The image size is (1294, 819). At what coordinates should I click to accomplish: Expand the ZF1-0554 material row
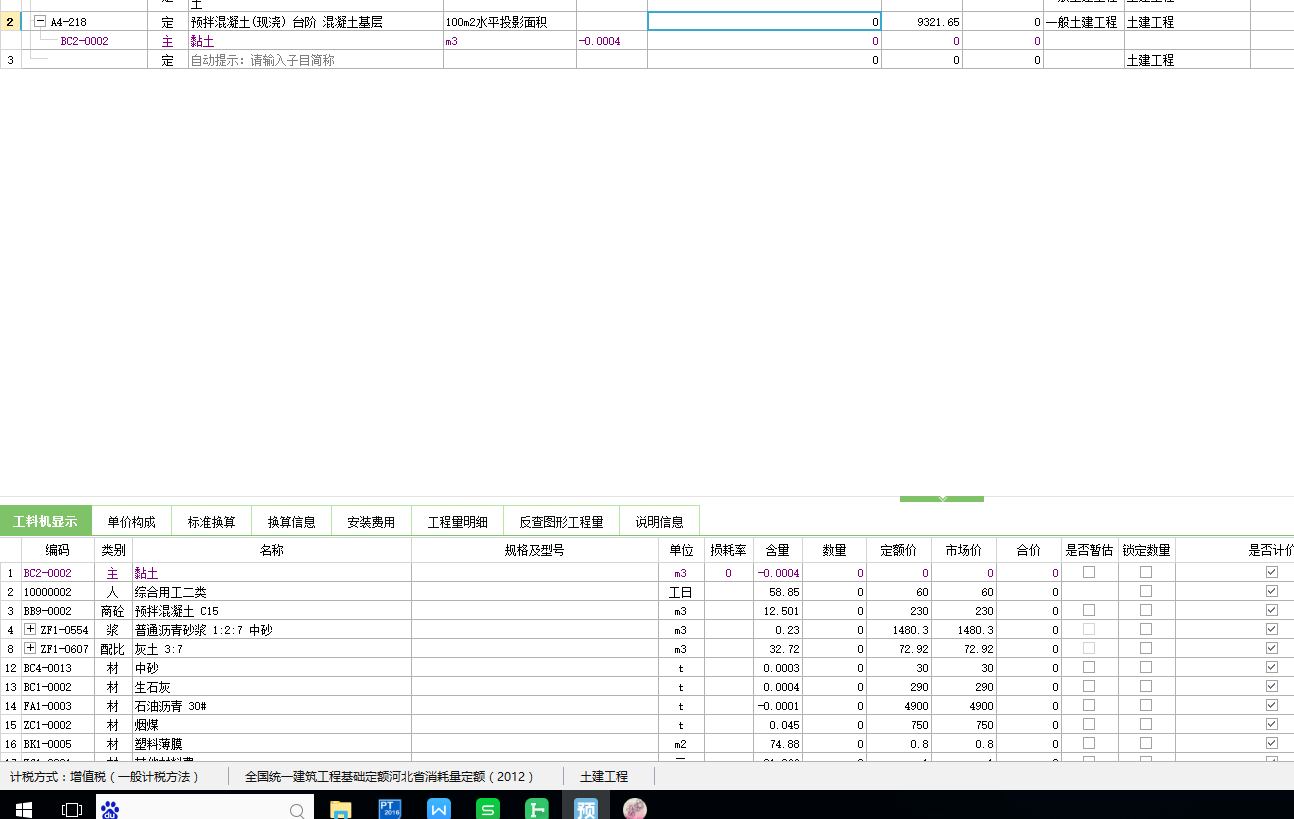point(30,630)
